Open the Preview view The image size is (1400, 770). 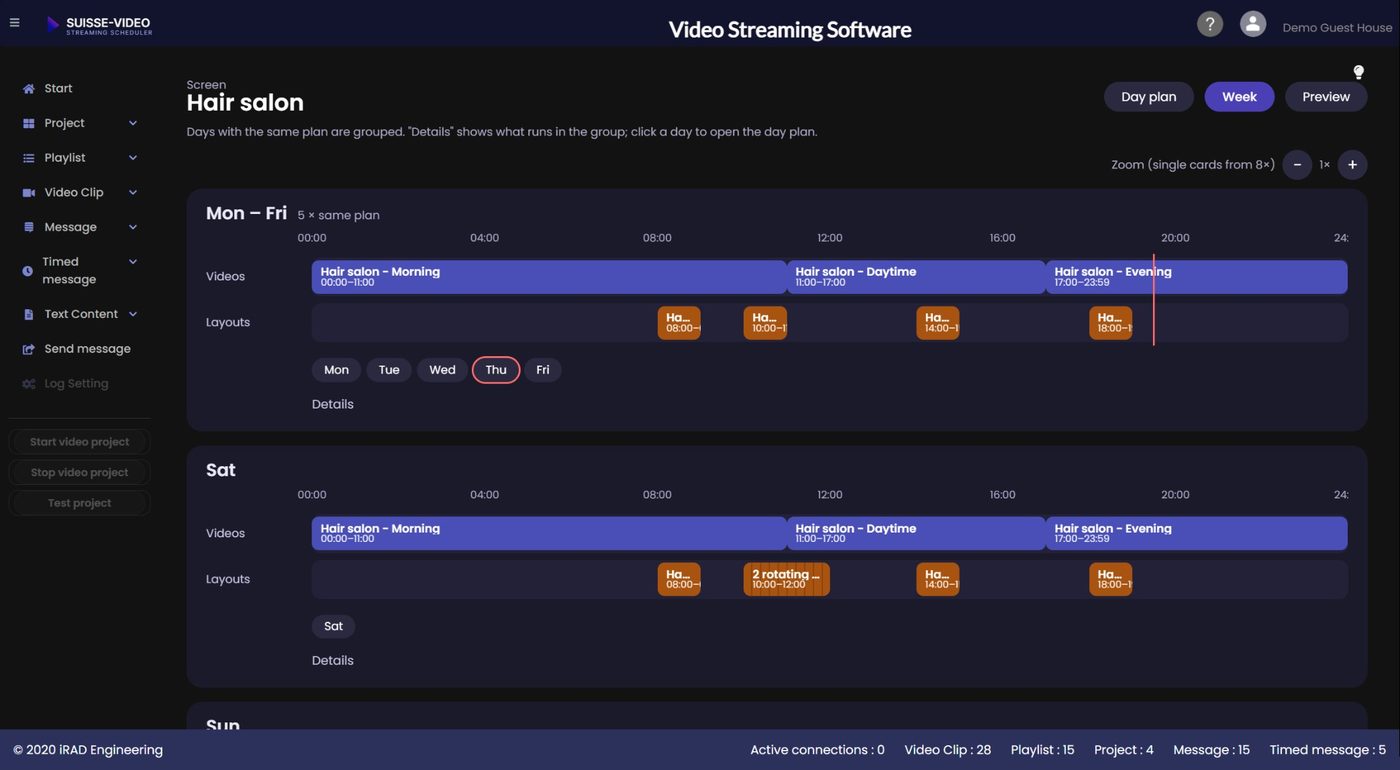pos(1326,97)
